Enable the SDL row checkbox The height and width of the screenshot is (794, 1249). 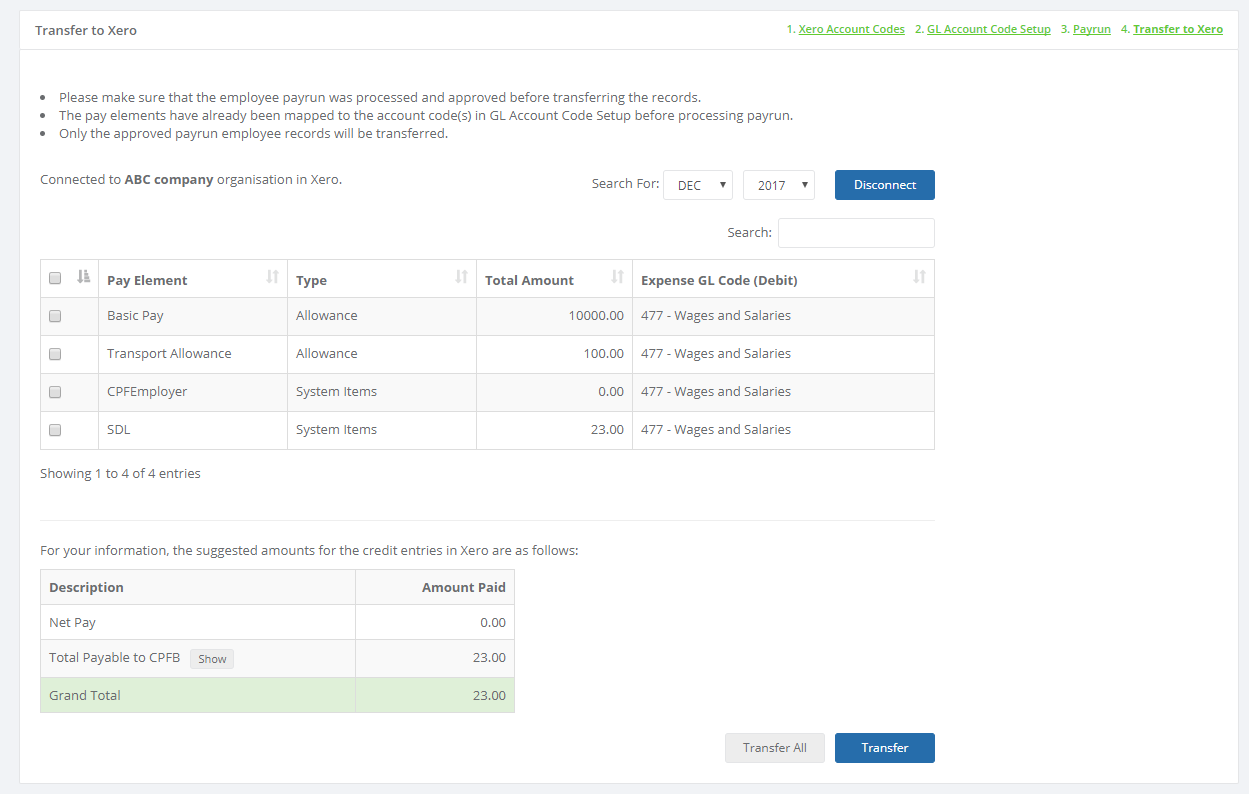(55, 430)
